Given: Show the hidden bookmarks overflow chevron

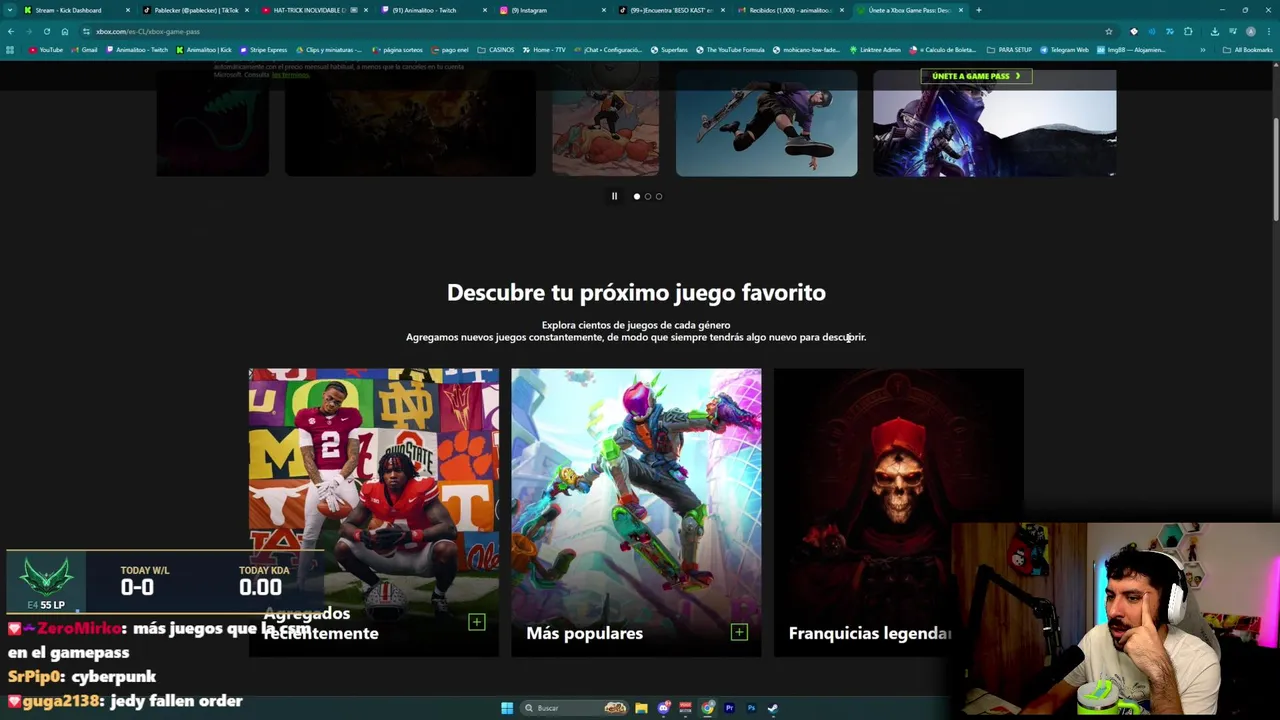Looking at the screenshot, I should (x=1203, y=50).
